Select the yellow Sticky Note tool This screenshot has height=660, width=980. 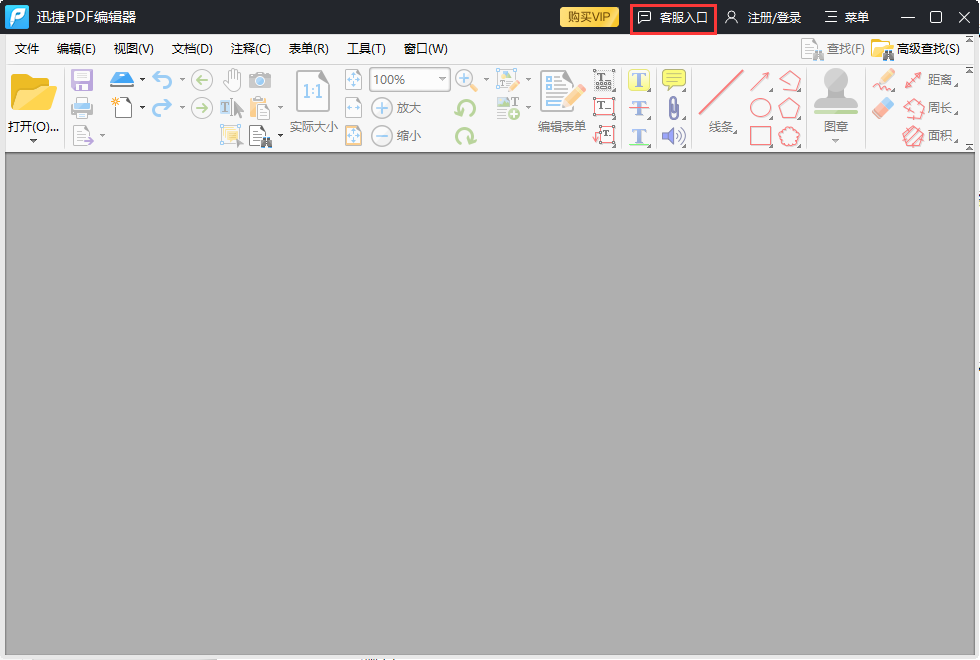click(674, 80)
